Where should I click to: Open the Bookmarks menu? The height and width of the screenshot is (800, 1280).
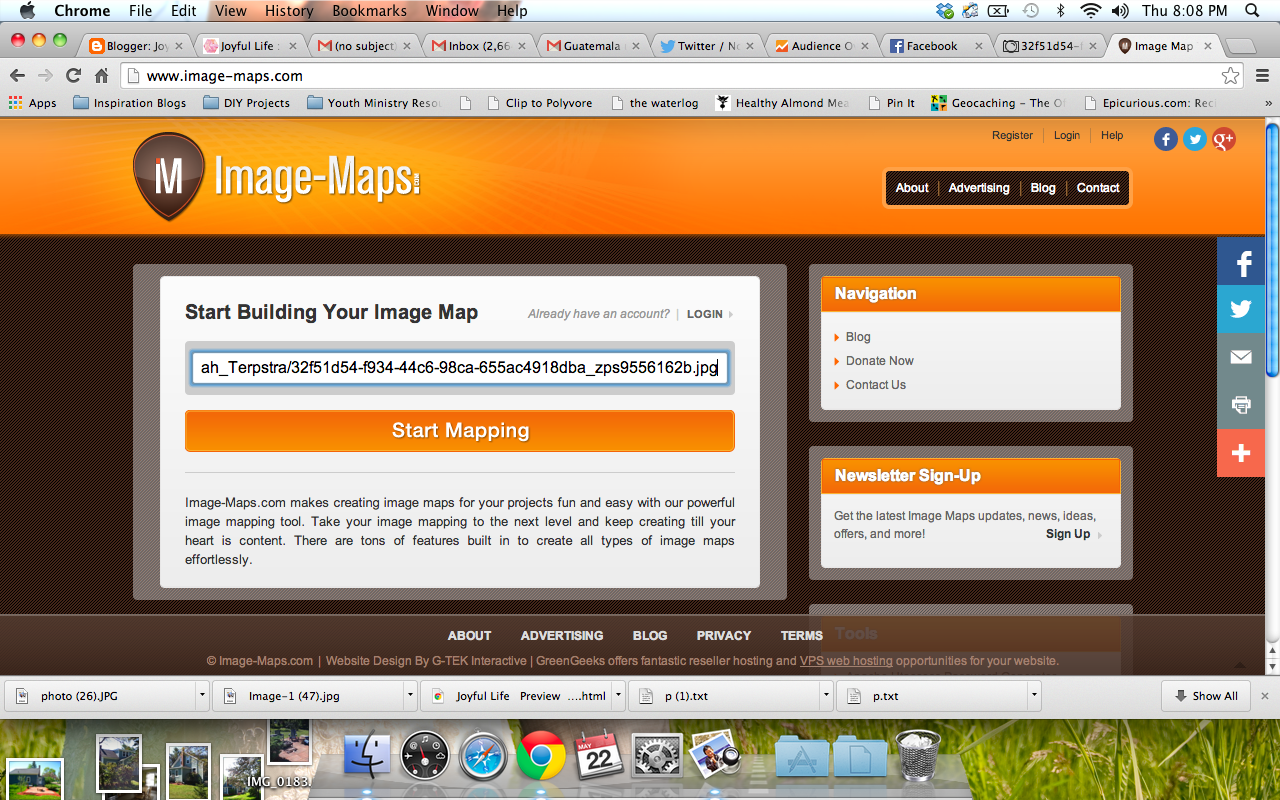click(x=369, y=11)
